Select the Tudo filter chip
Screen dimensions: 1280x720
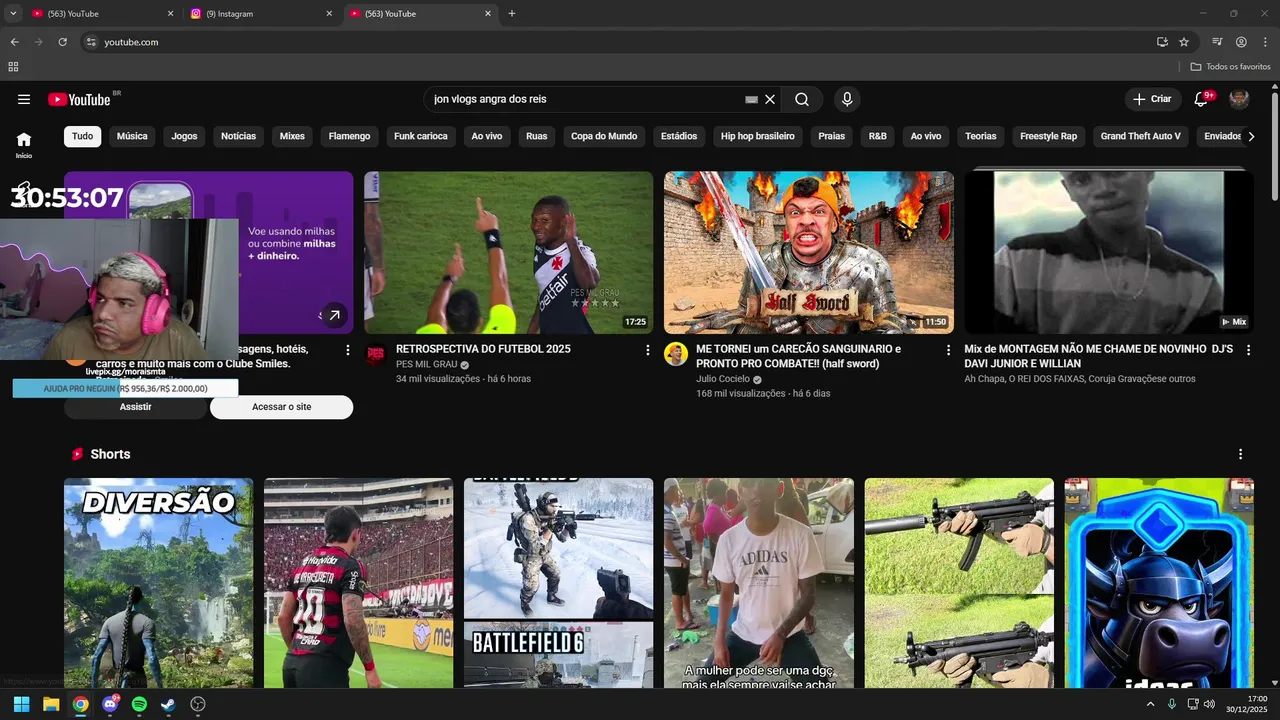pos(83,136)
